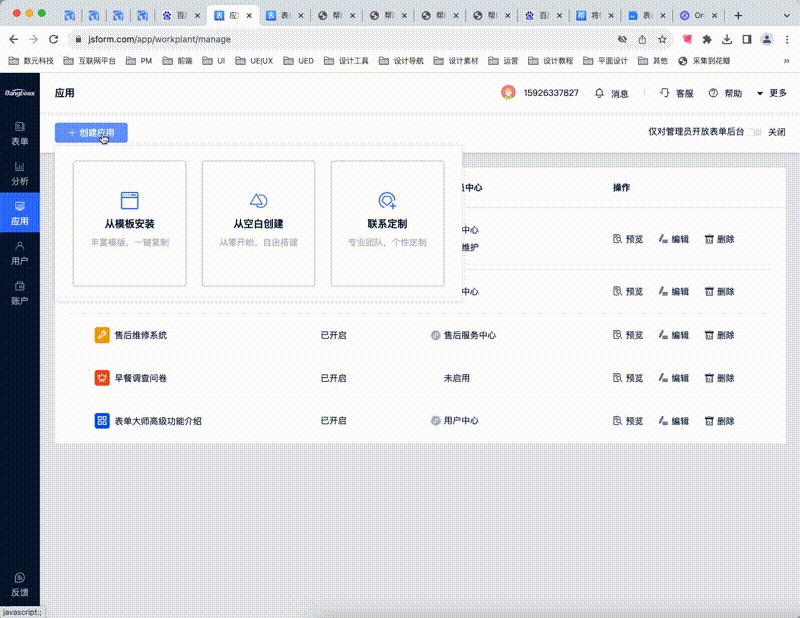Click the 售后维修系统 app icon
Screen dimensions: 800x618
(x=102, y=335)
